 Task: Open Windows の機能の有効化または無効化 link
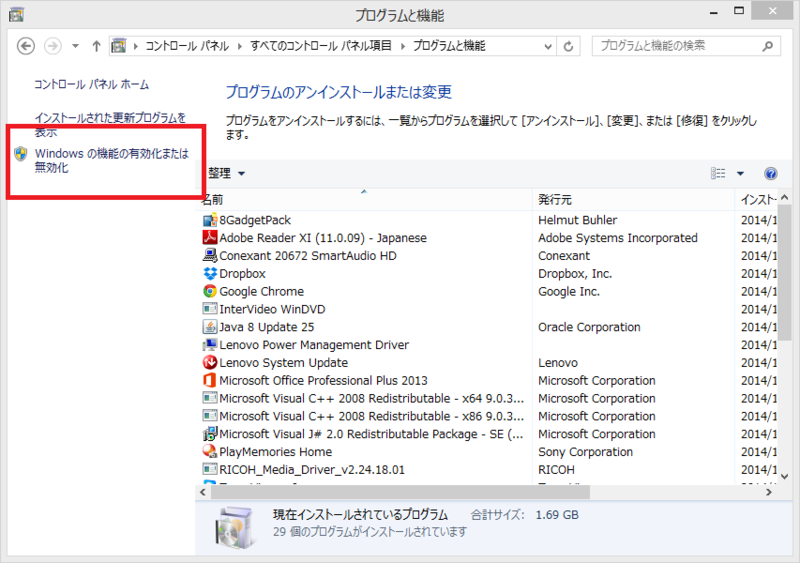click(x=112, y=160)
